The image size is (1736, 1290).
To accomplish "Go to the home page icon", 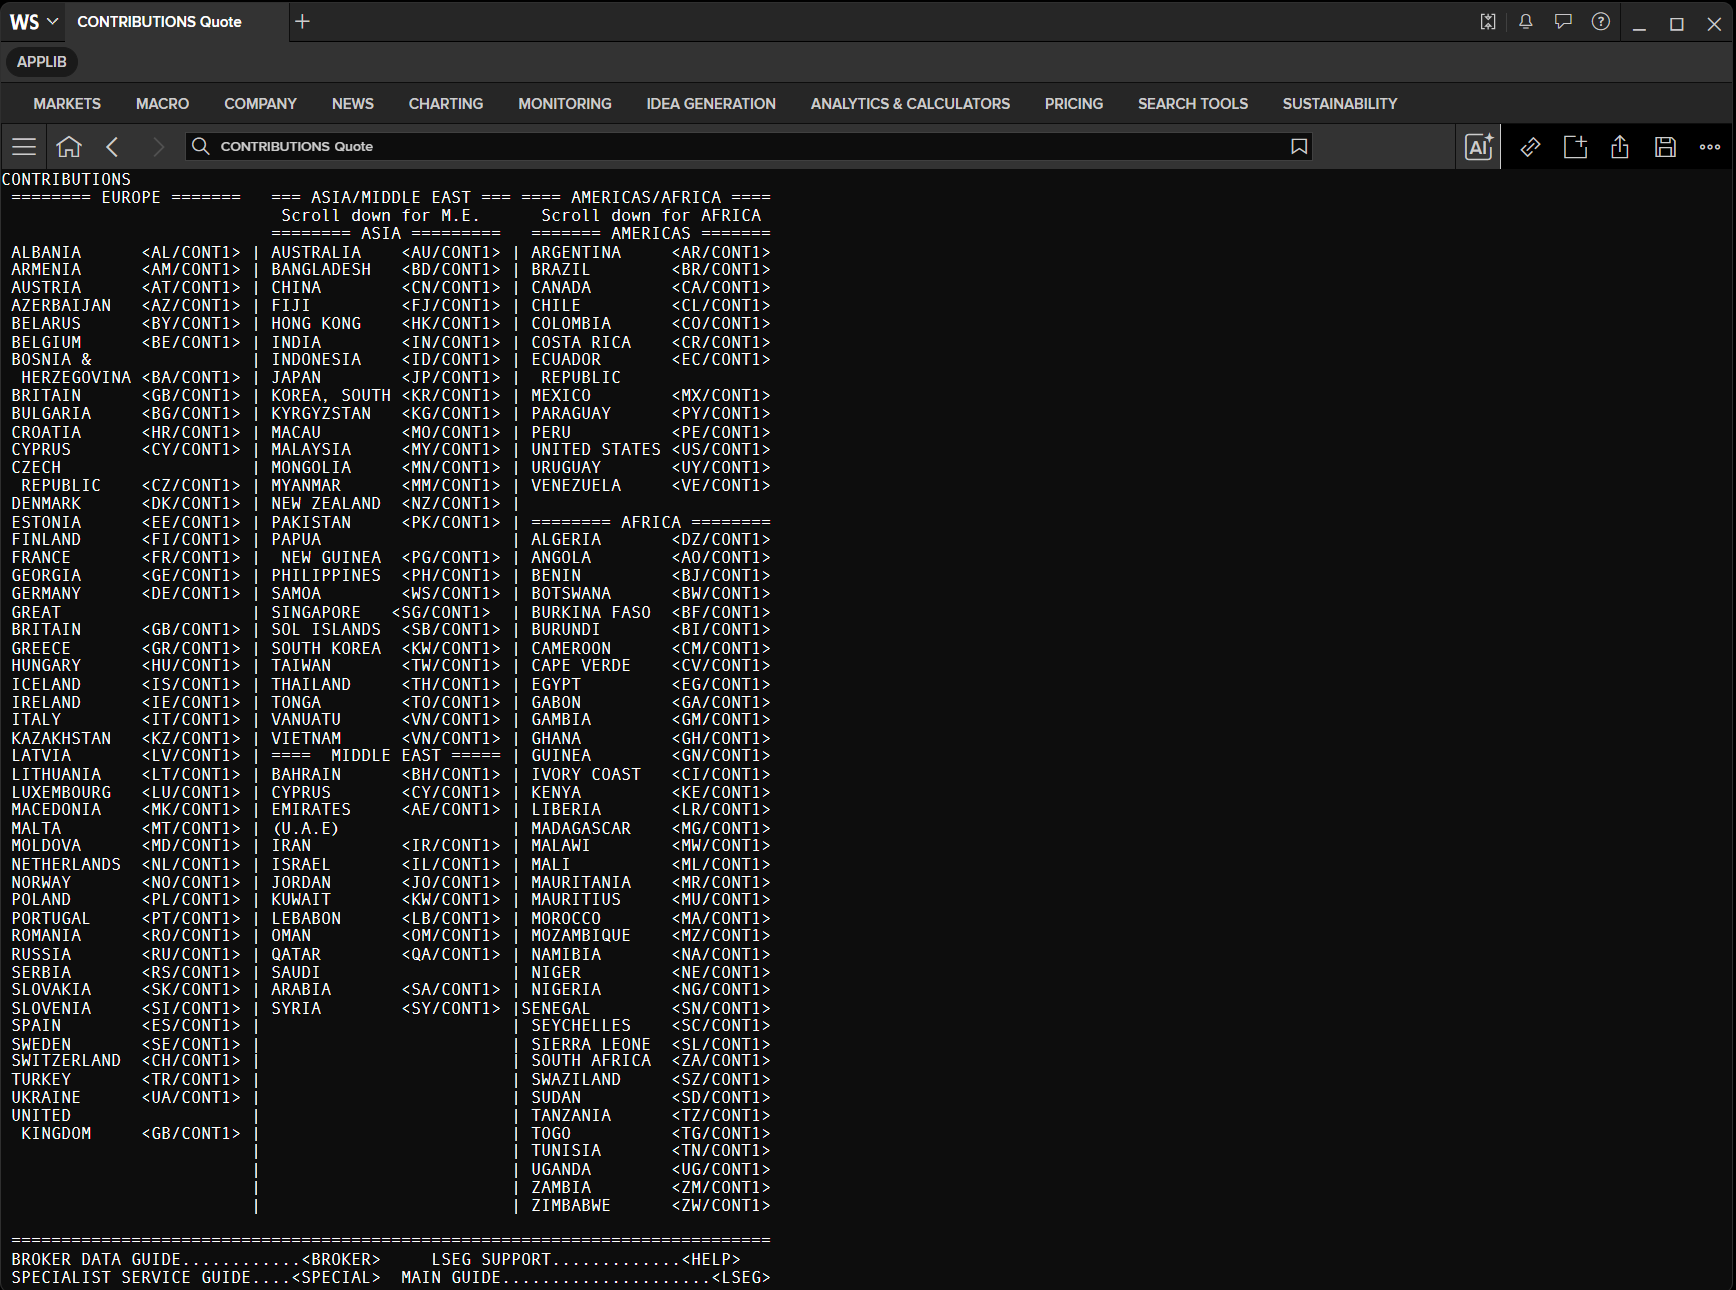I will [x=69, y=147].
